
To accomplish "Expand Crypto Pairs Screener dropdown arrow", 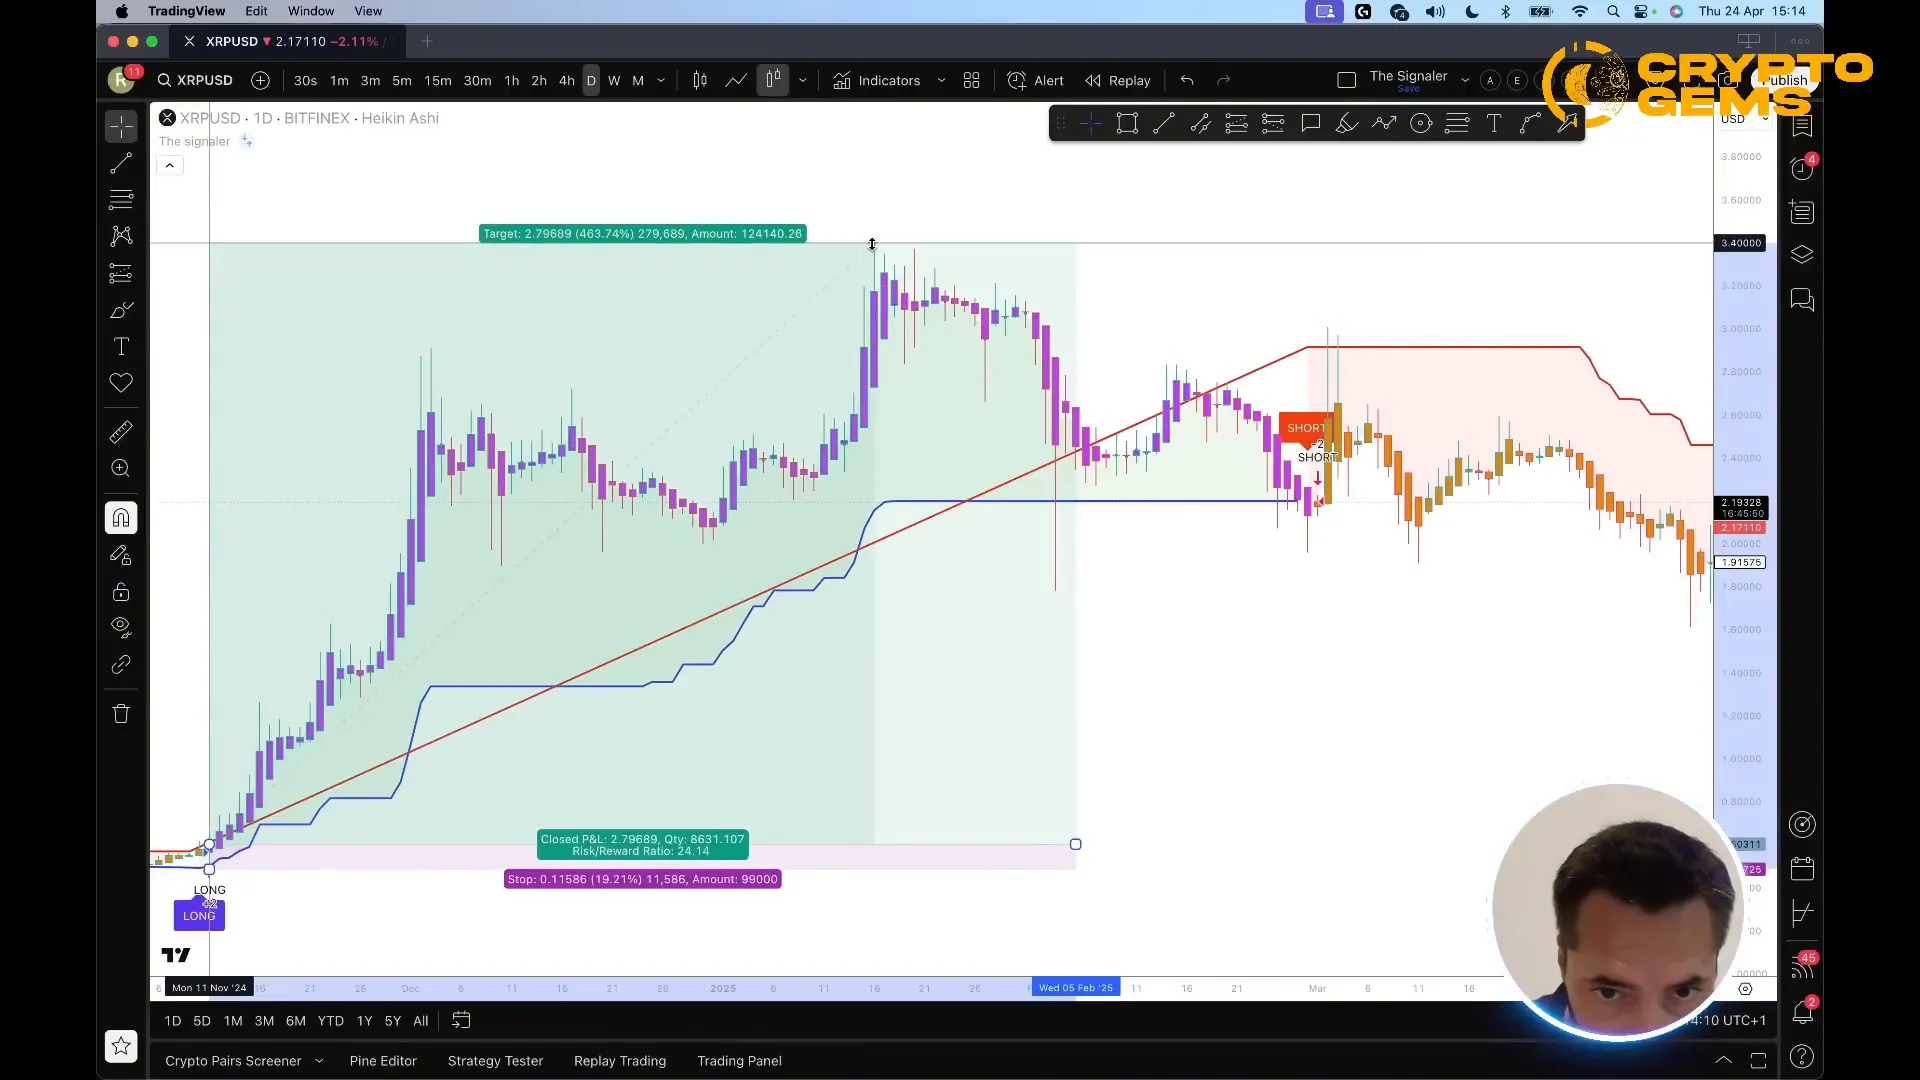I will pyautogui.click(x=319, y=1060).
